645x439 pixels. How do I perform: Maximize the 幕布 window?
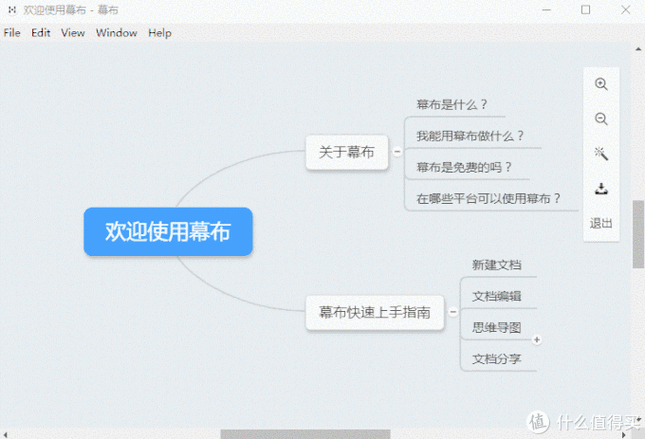tap(585, 9)
